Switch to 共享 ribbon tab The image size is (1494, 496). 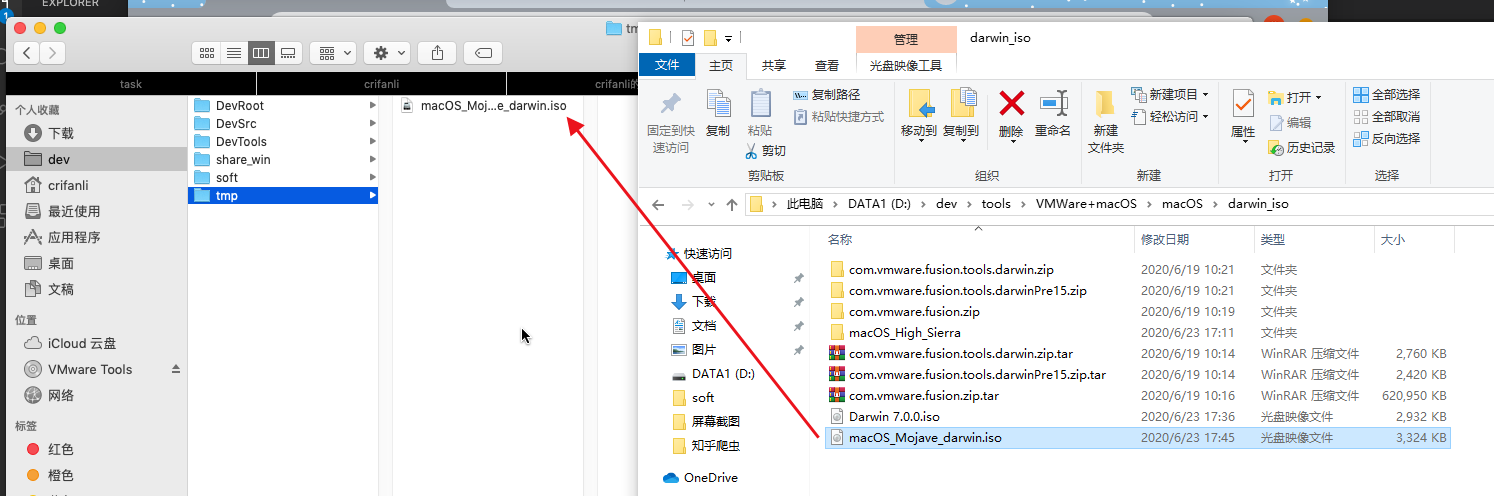click(x=773, y=65)
